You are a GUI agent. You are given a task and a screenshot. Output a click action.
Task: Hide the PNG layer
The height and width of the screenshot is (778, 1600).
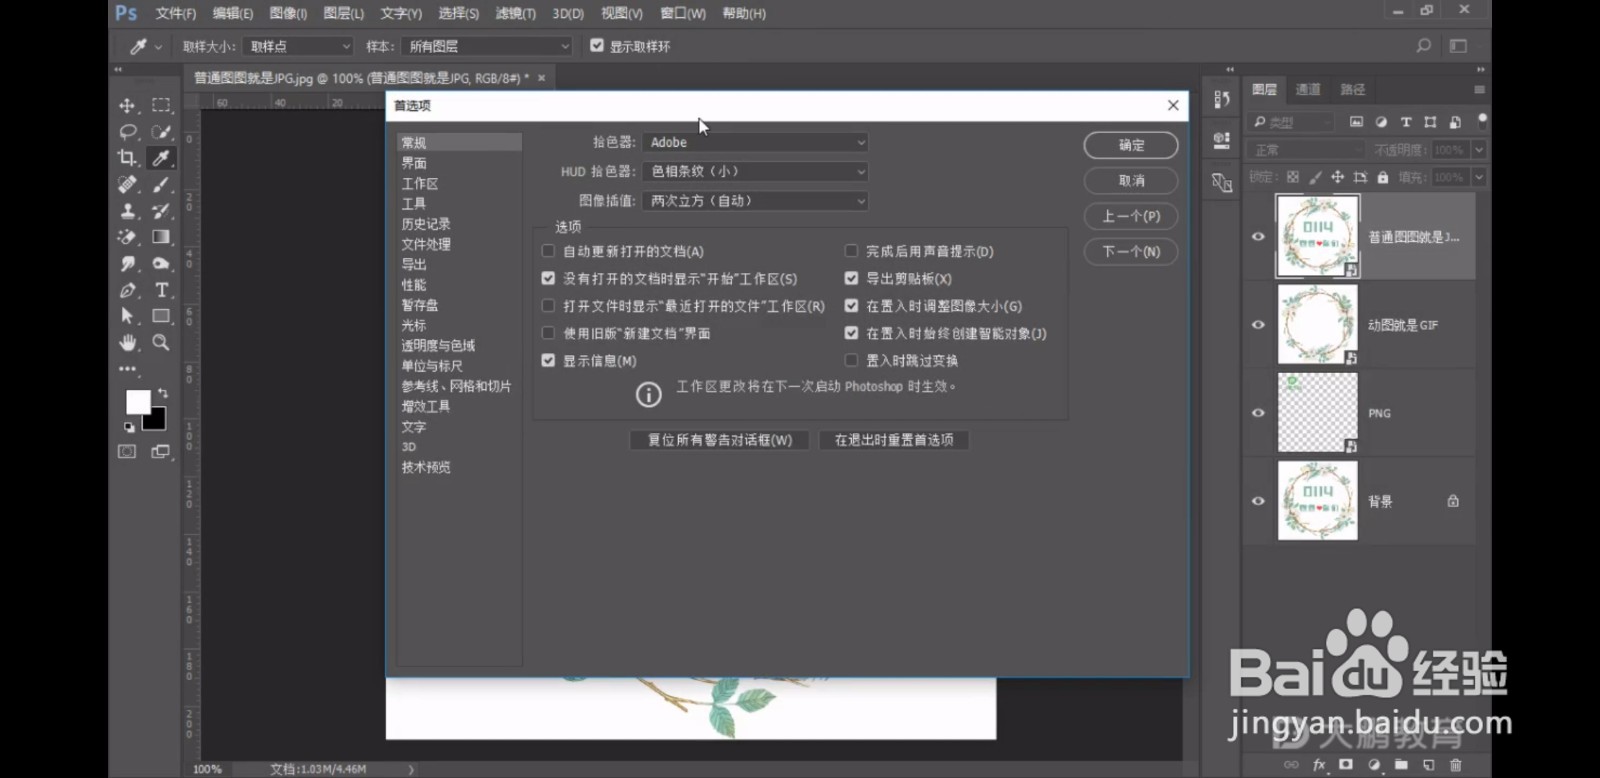click(x=1258, y=413)
